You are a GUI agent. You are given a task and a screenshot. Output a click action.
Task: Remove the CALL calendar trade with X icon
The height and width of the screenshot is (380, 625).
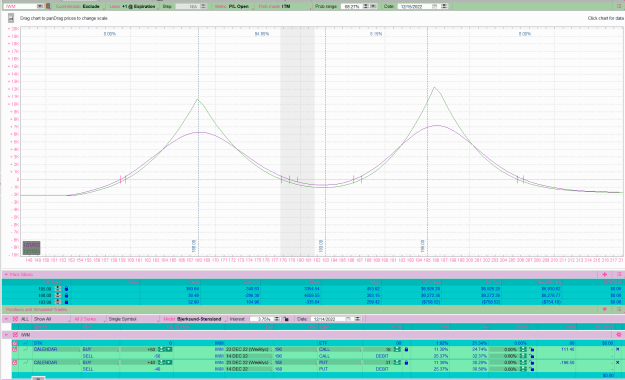(x=617, y=349)
